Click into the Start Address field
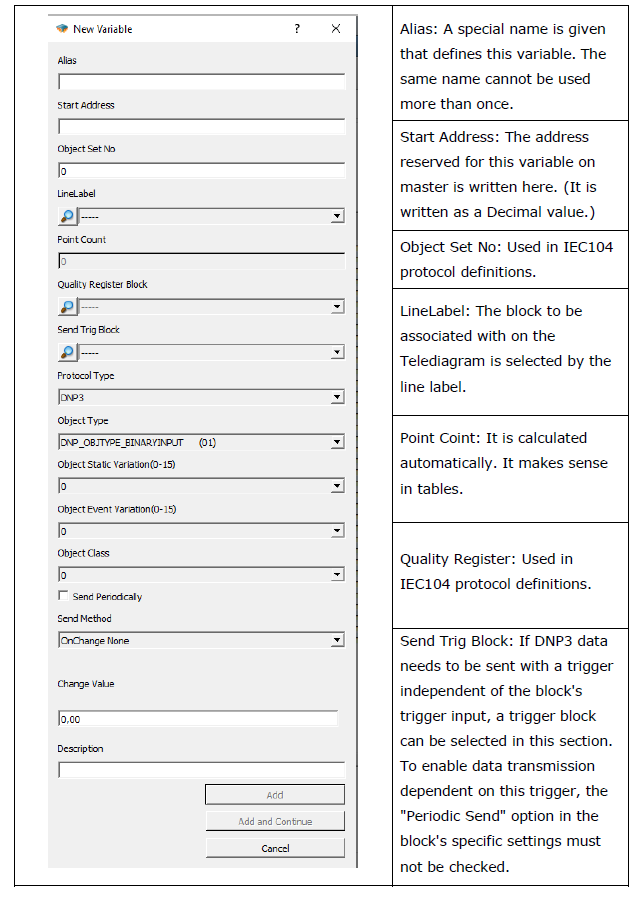The height and width of the screenshot is (902, 640). 202,127
